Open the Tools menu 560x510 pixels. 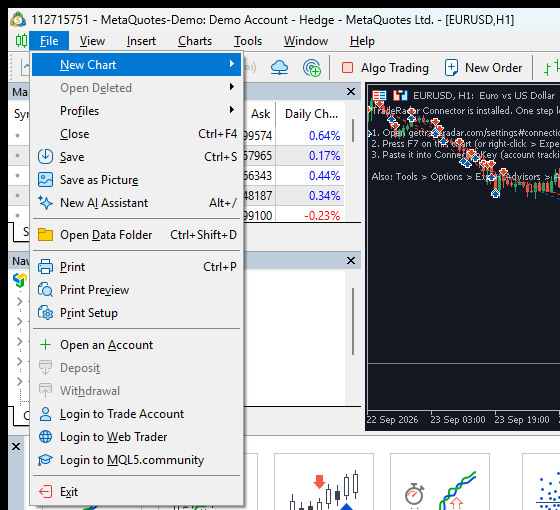coord(248,41)
